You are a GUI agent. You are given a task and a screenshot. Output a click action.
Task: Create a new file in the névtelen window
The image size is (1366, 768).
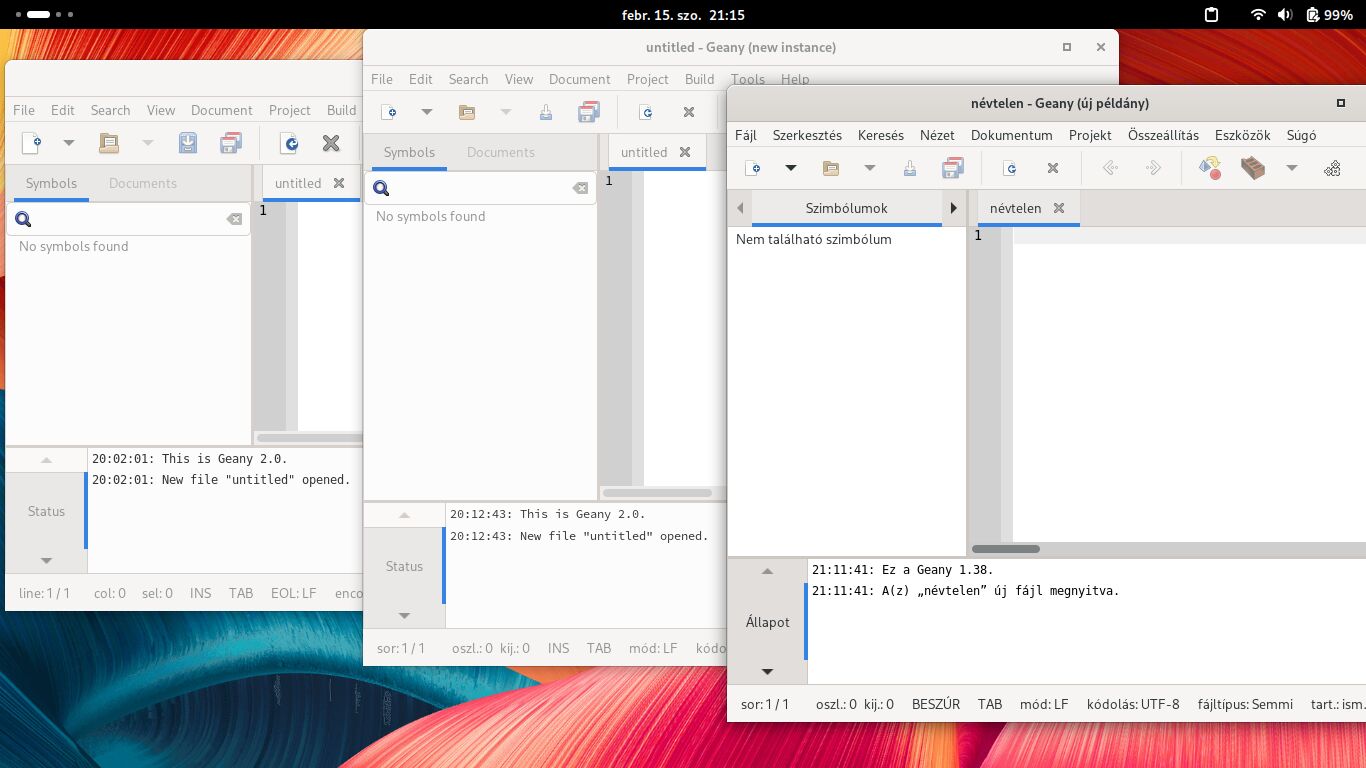click(x=753, y=168)
